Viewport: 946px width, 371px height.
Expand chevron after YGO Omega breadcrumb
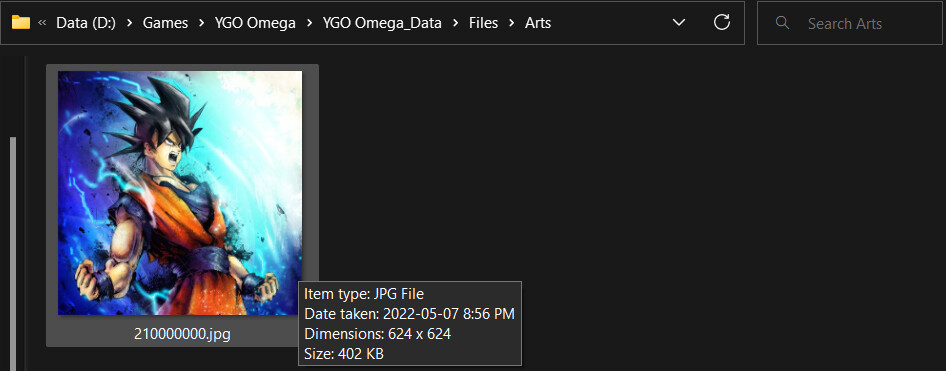(x=310, y=24)
